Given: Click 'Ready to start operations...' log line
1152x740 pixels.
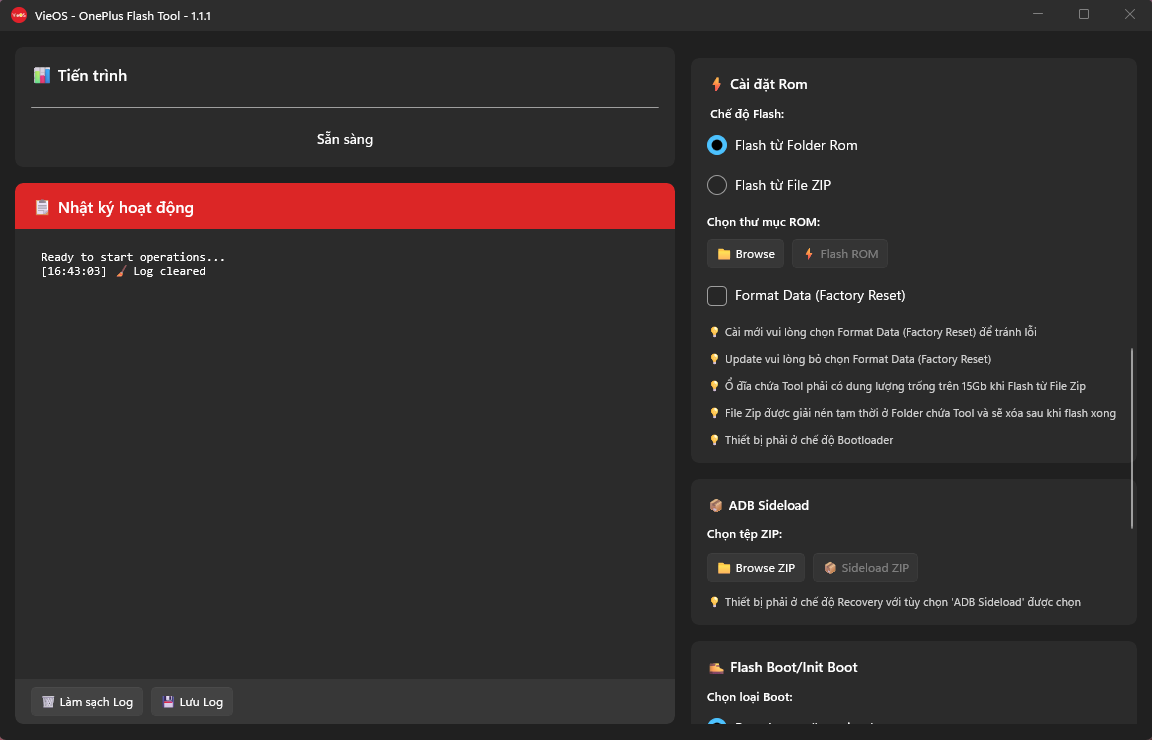Looking at the screenshot, I should coord(133,257).
